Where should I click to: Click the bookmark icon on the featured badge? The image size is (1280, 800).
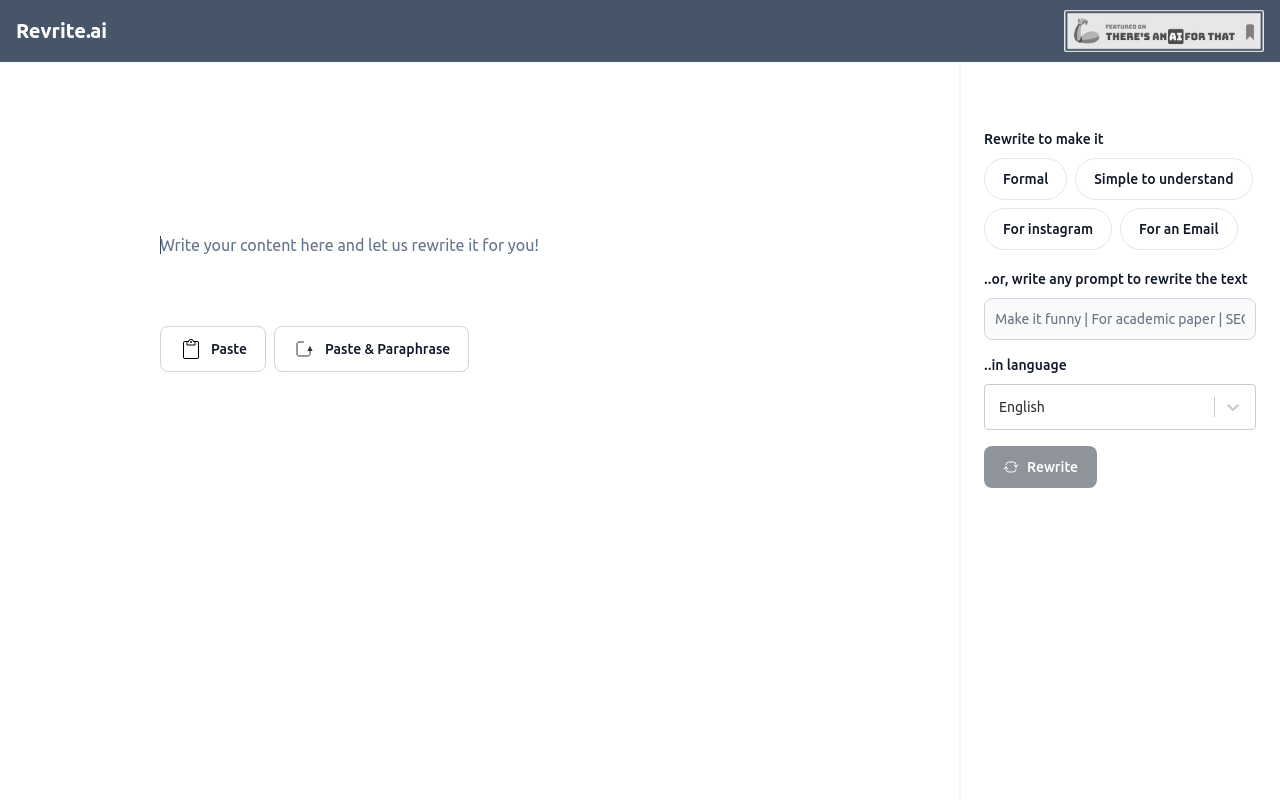(1249, 32)
